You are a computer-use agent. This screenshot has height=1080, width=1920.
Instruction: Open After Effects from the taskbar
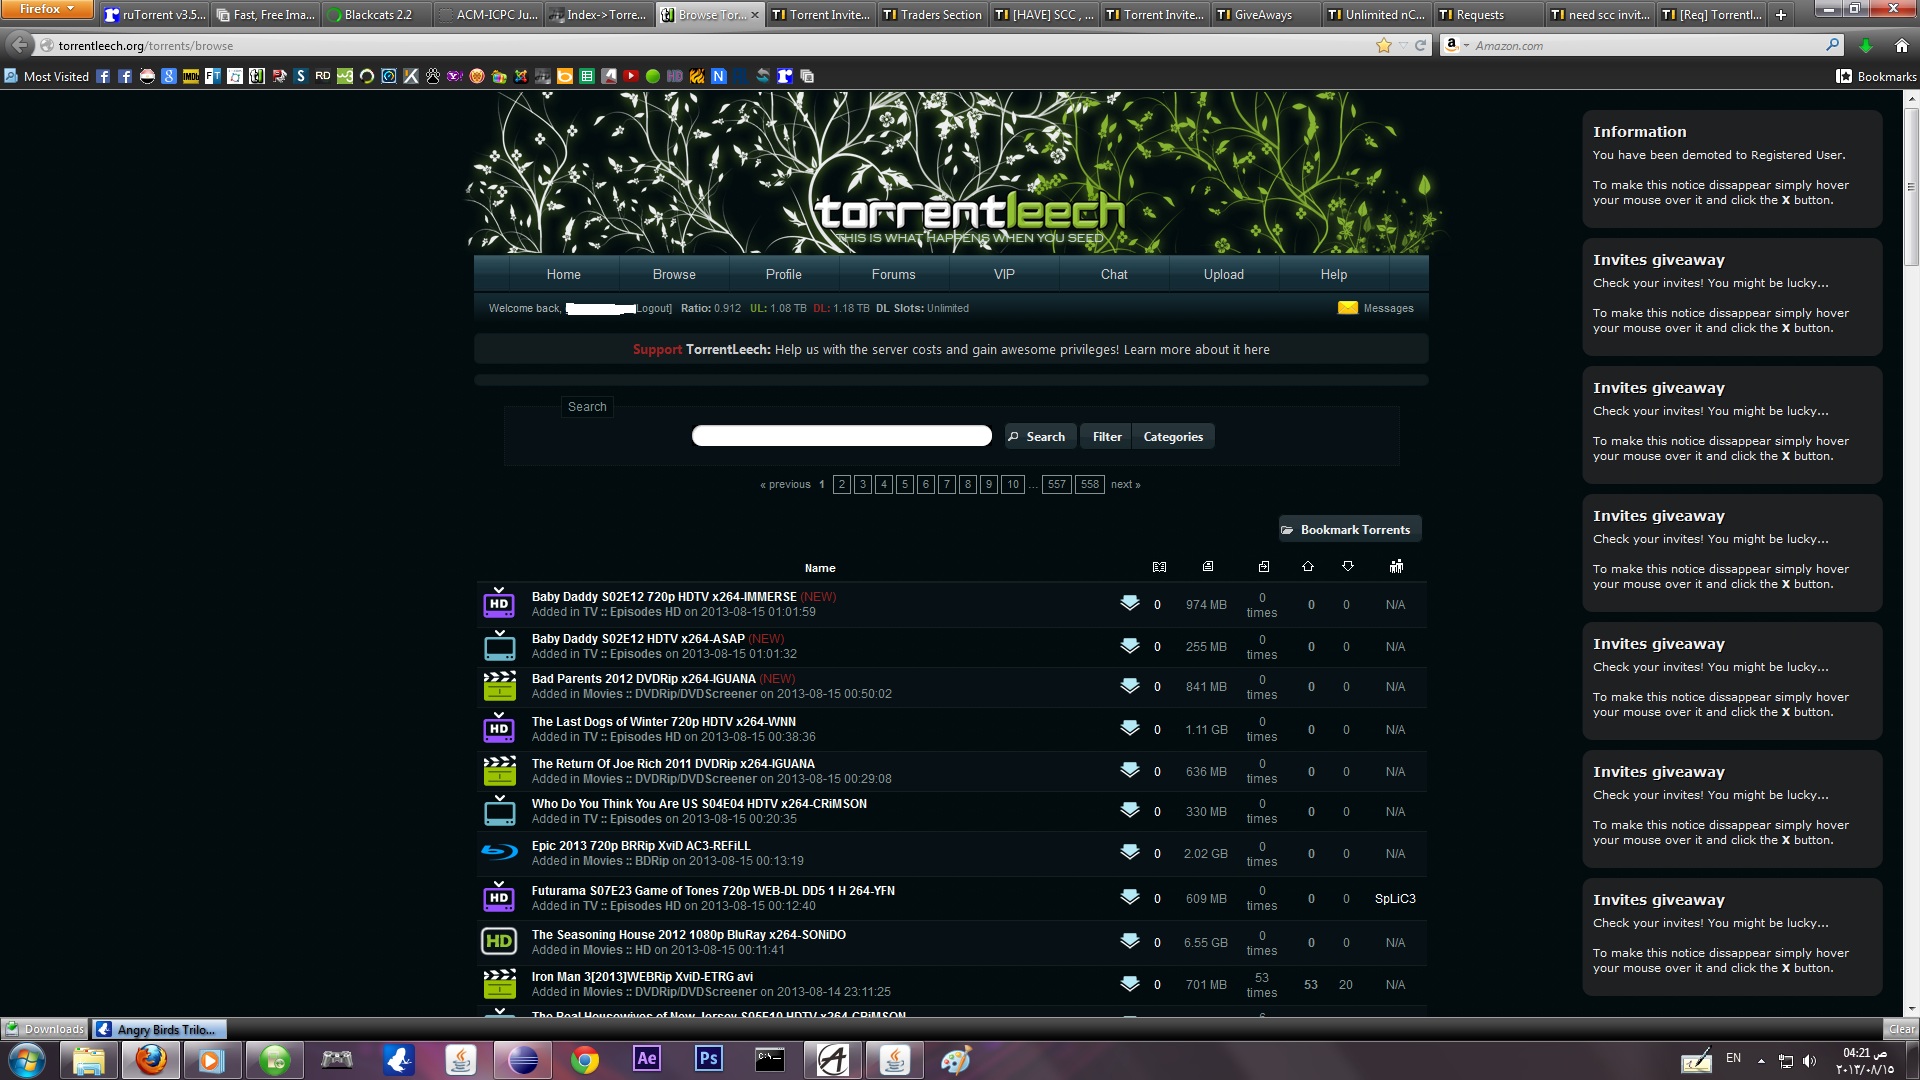point(647,1059)
